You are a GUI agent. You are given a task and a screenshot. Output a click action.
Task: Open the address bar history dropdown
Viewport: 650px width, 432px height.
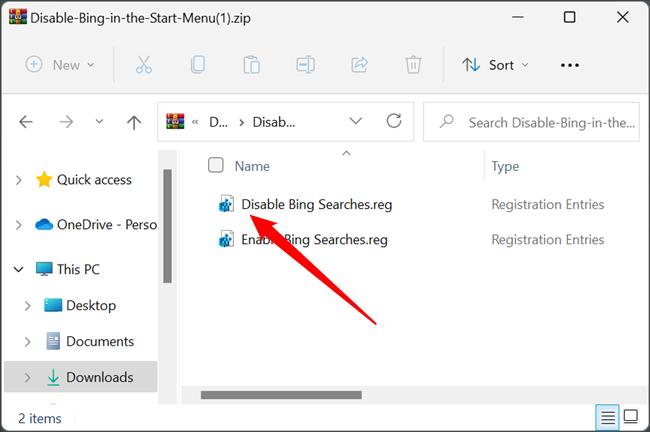point(355,122)
